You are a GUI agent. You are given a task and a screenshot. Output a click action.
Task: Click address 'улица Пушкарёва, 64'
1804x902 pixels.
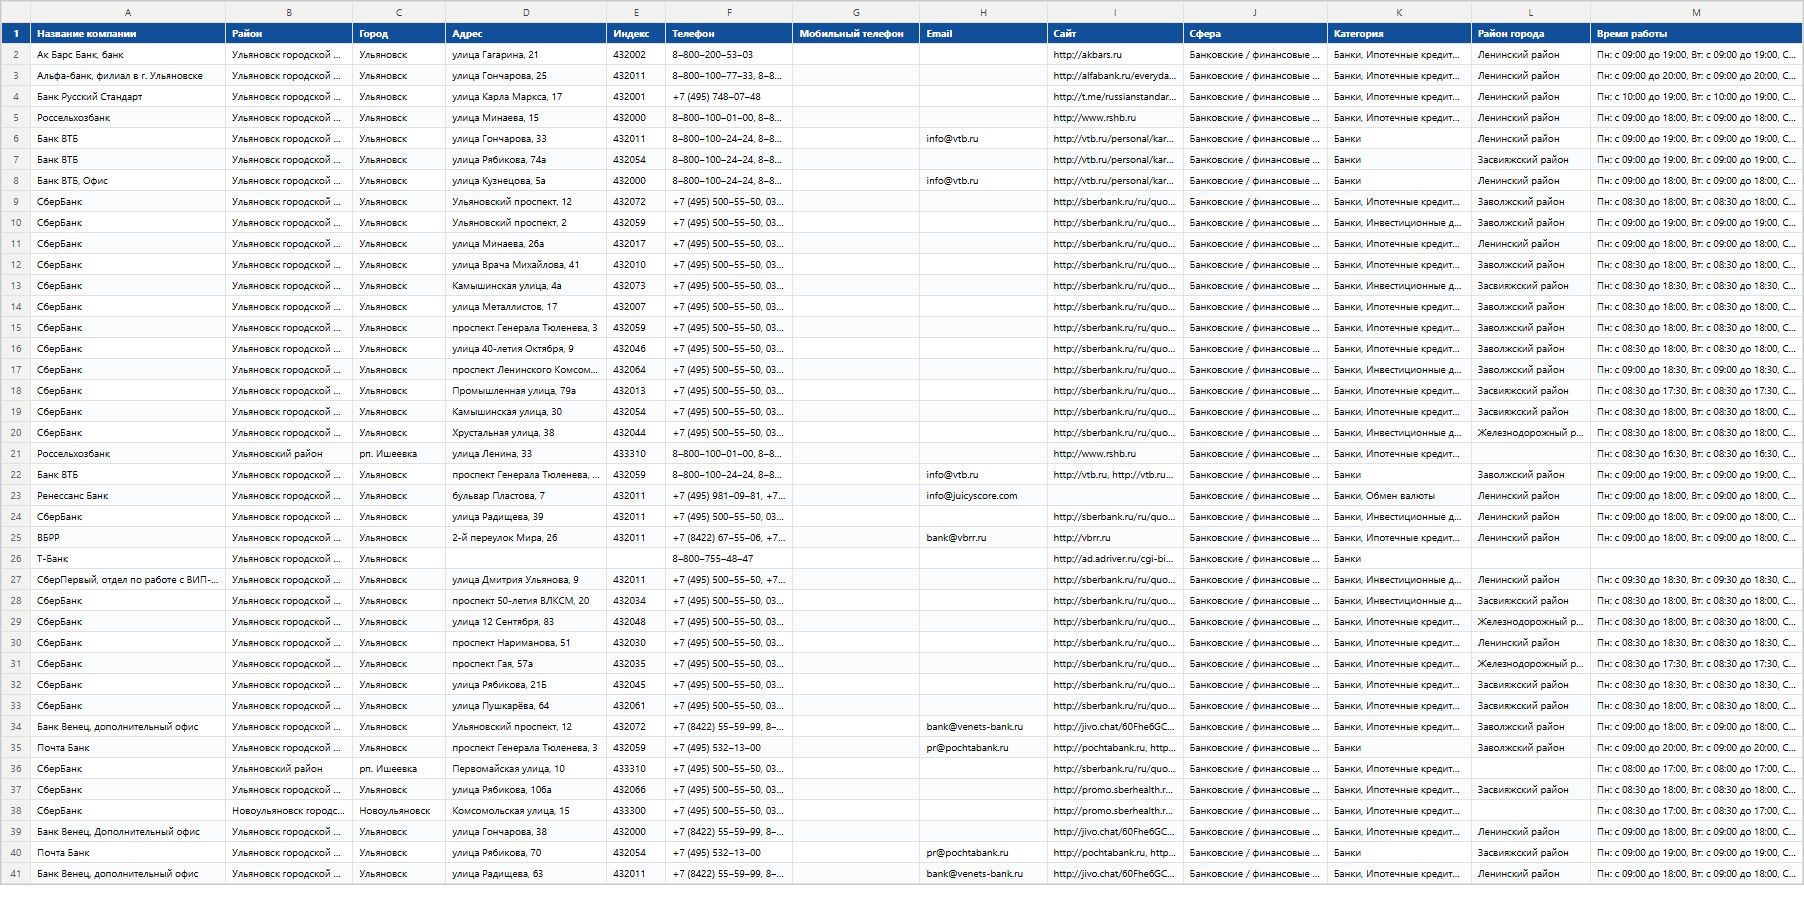coord(526,706)
